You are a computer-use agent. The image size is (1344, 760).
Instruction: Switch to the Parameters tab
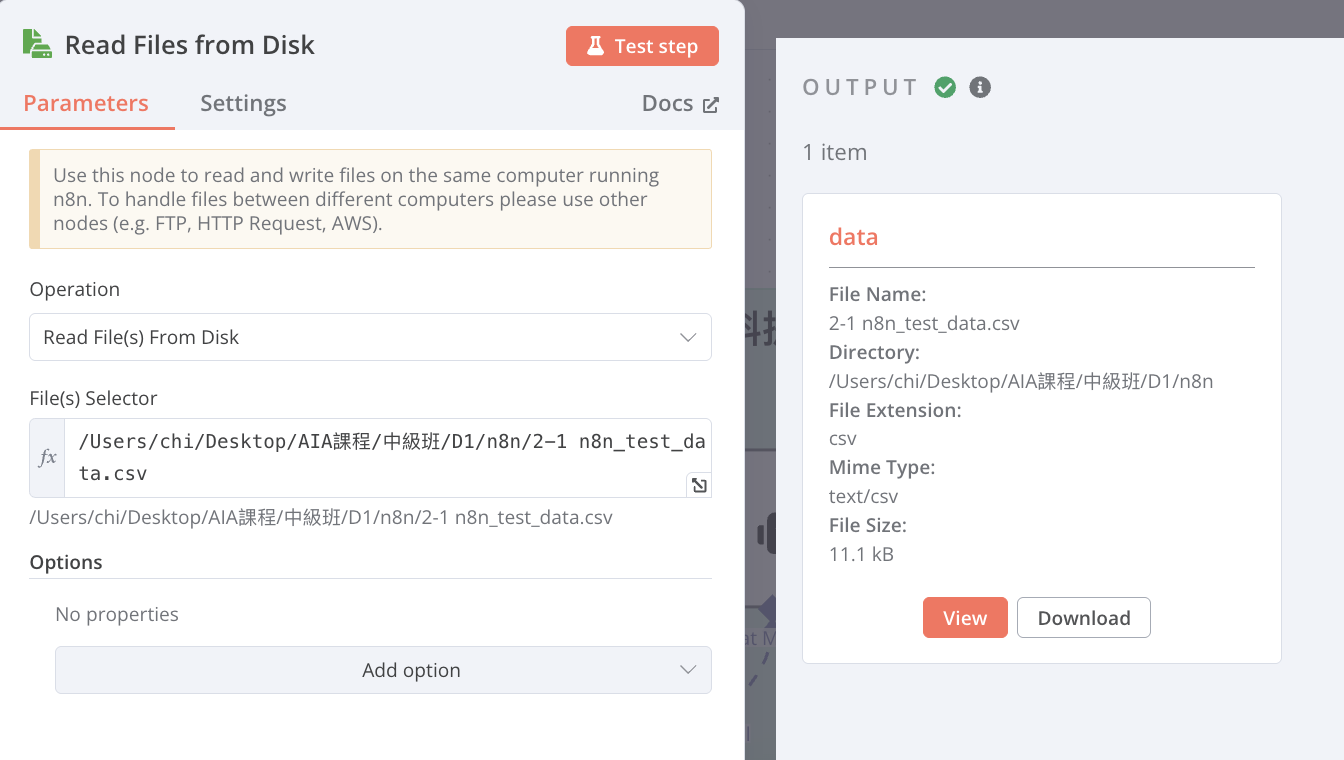click(86, 103)
